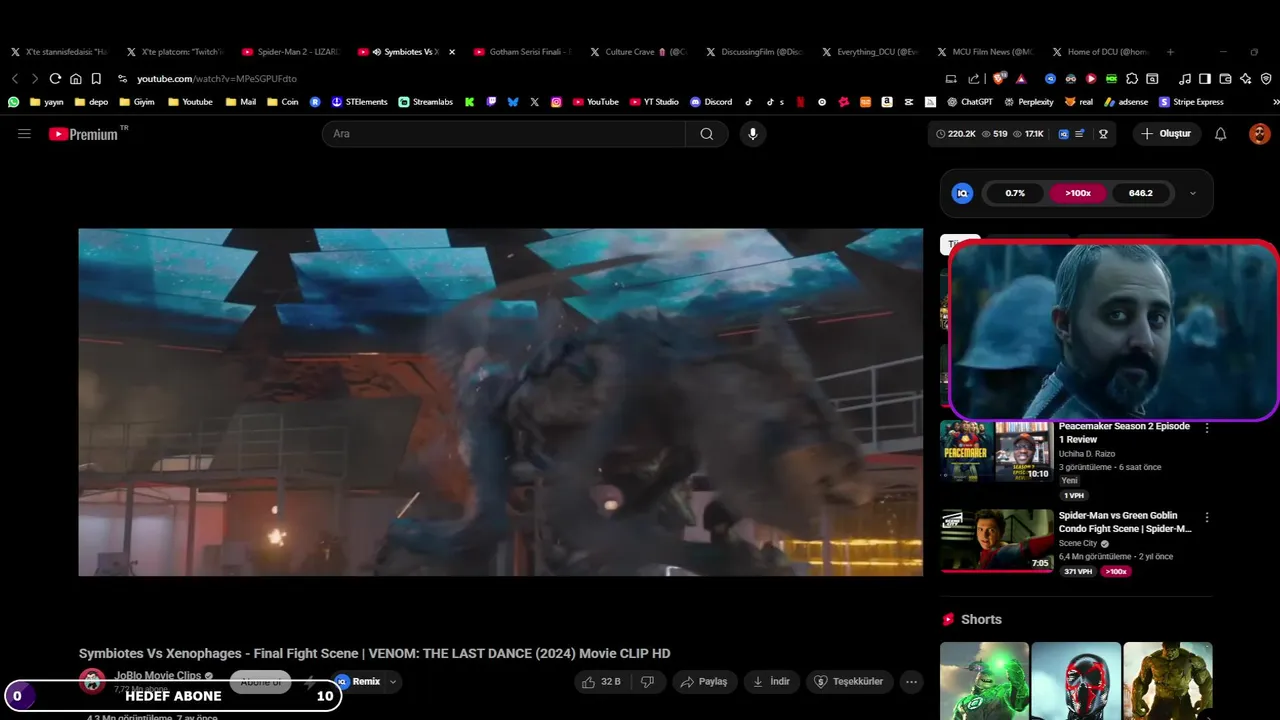The width and height of the screenshot is (1280, 720).
Task: Open the Kick bookmark icon
Action: pos(469,101)
